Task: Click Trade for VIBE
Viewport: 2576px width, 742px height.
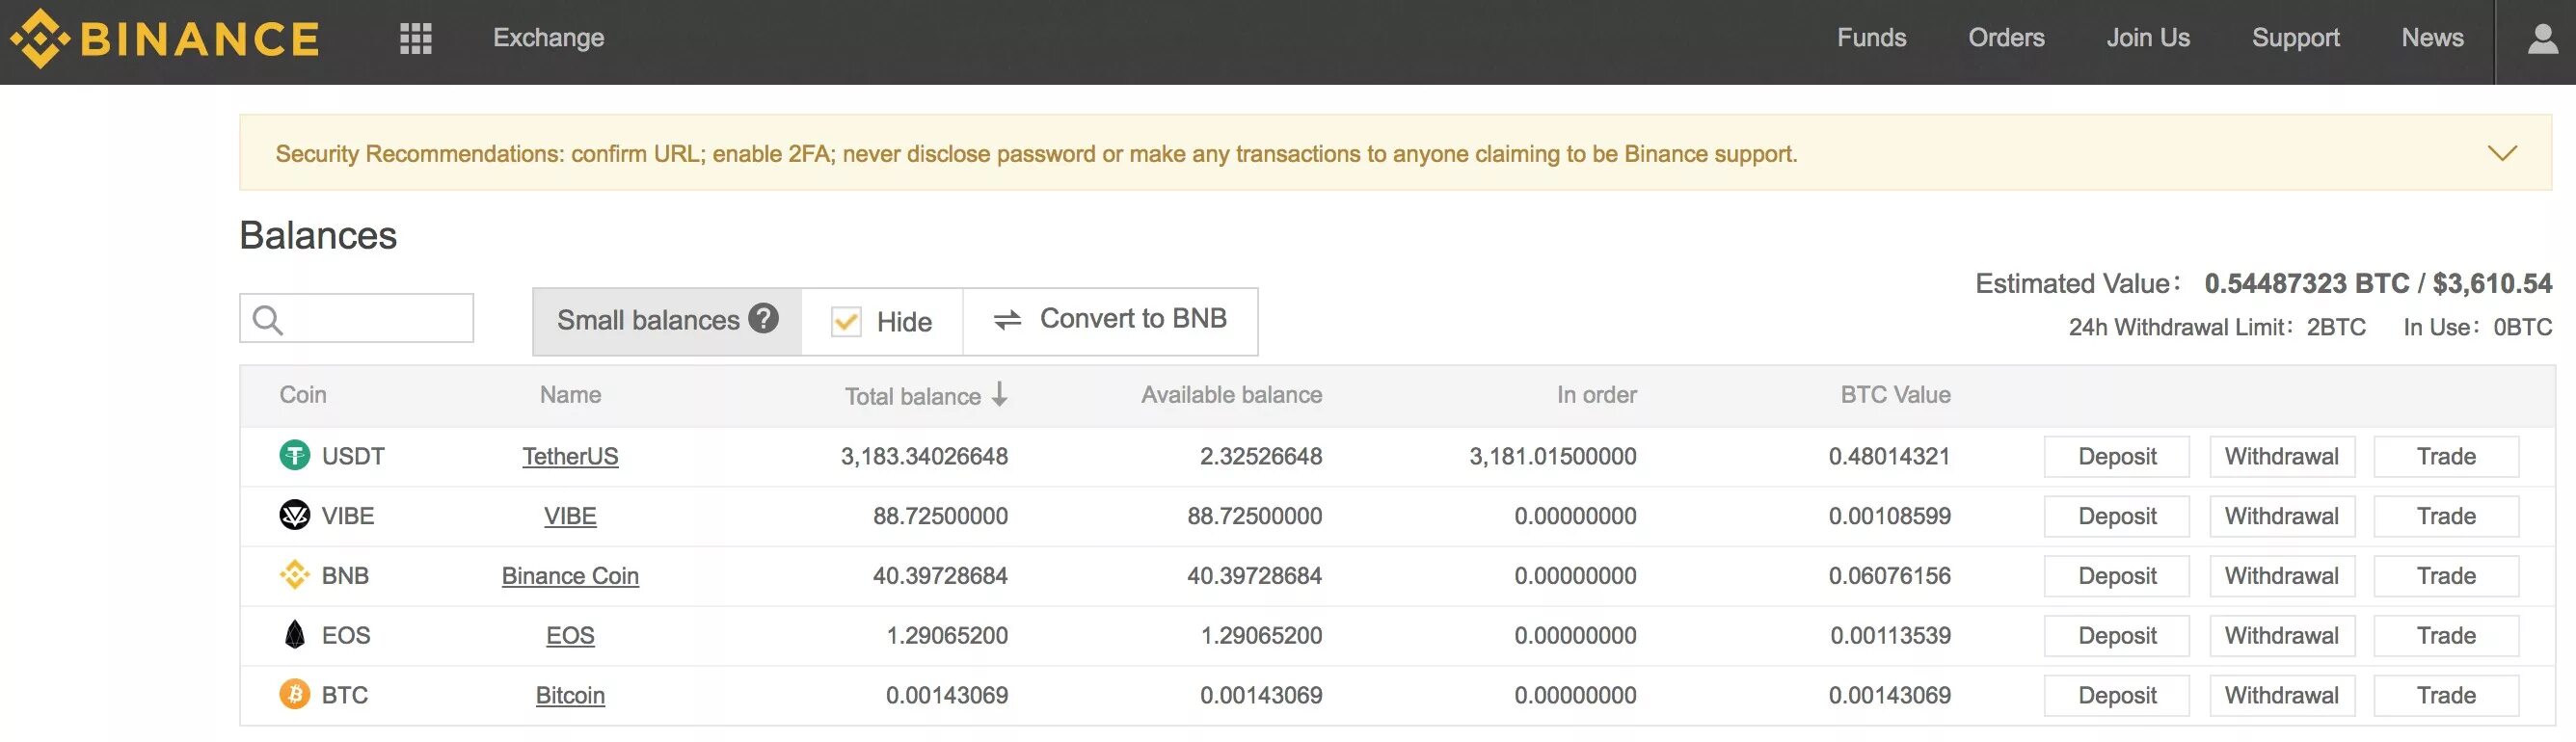Action: tap(2446, 516)
